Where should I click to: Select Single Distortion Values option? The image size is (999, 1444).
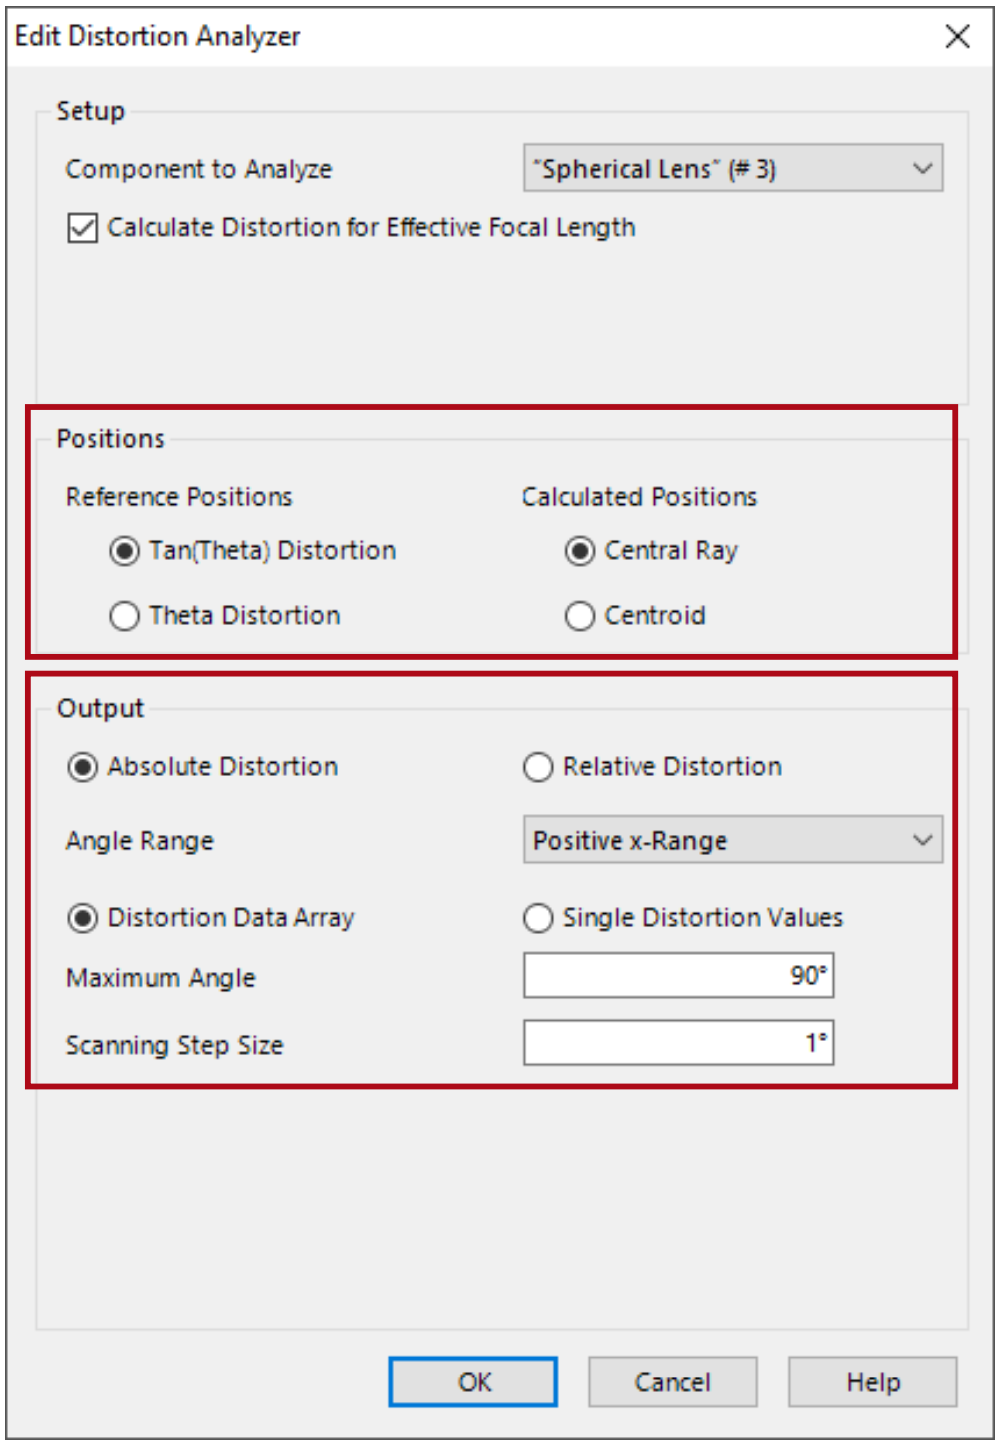pos(538,918)
